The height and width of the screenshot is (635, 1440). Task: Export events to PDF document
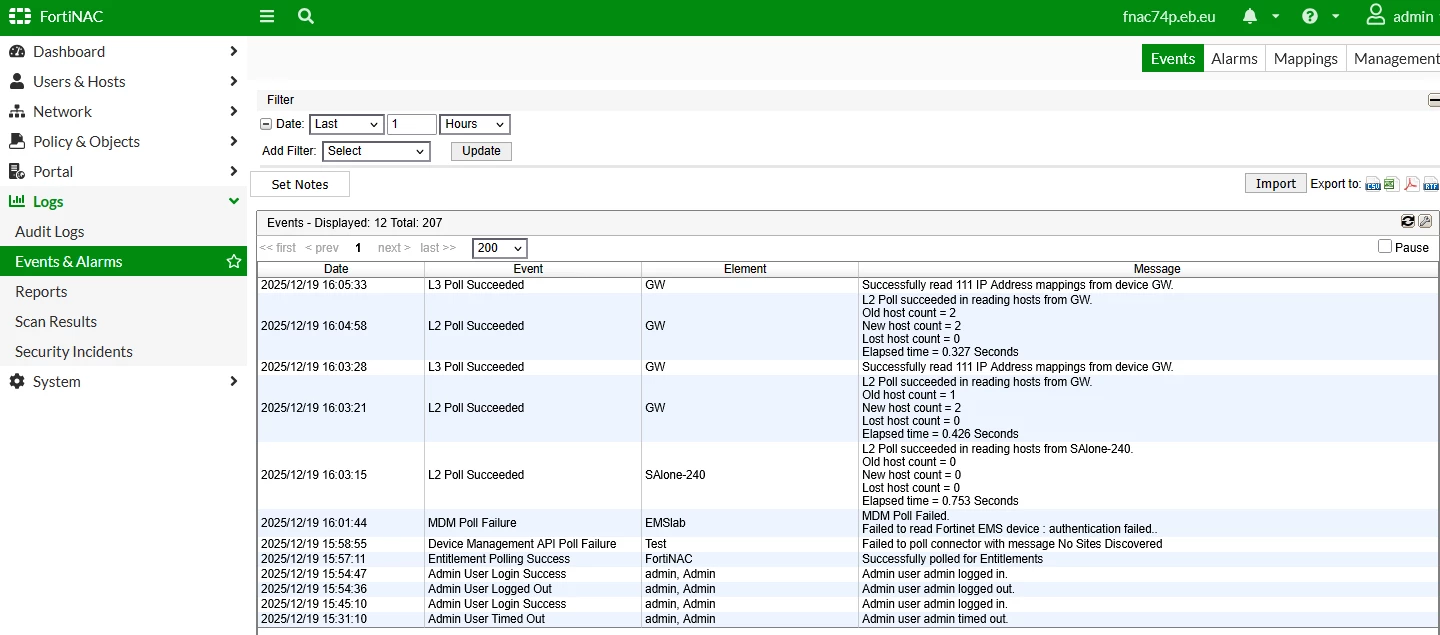tap(1412, 184)
